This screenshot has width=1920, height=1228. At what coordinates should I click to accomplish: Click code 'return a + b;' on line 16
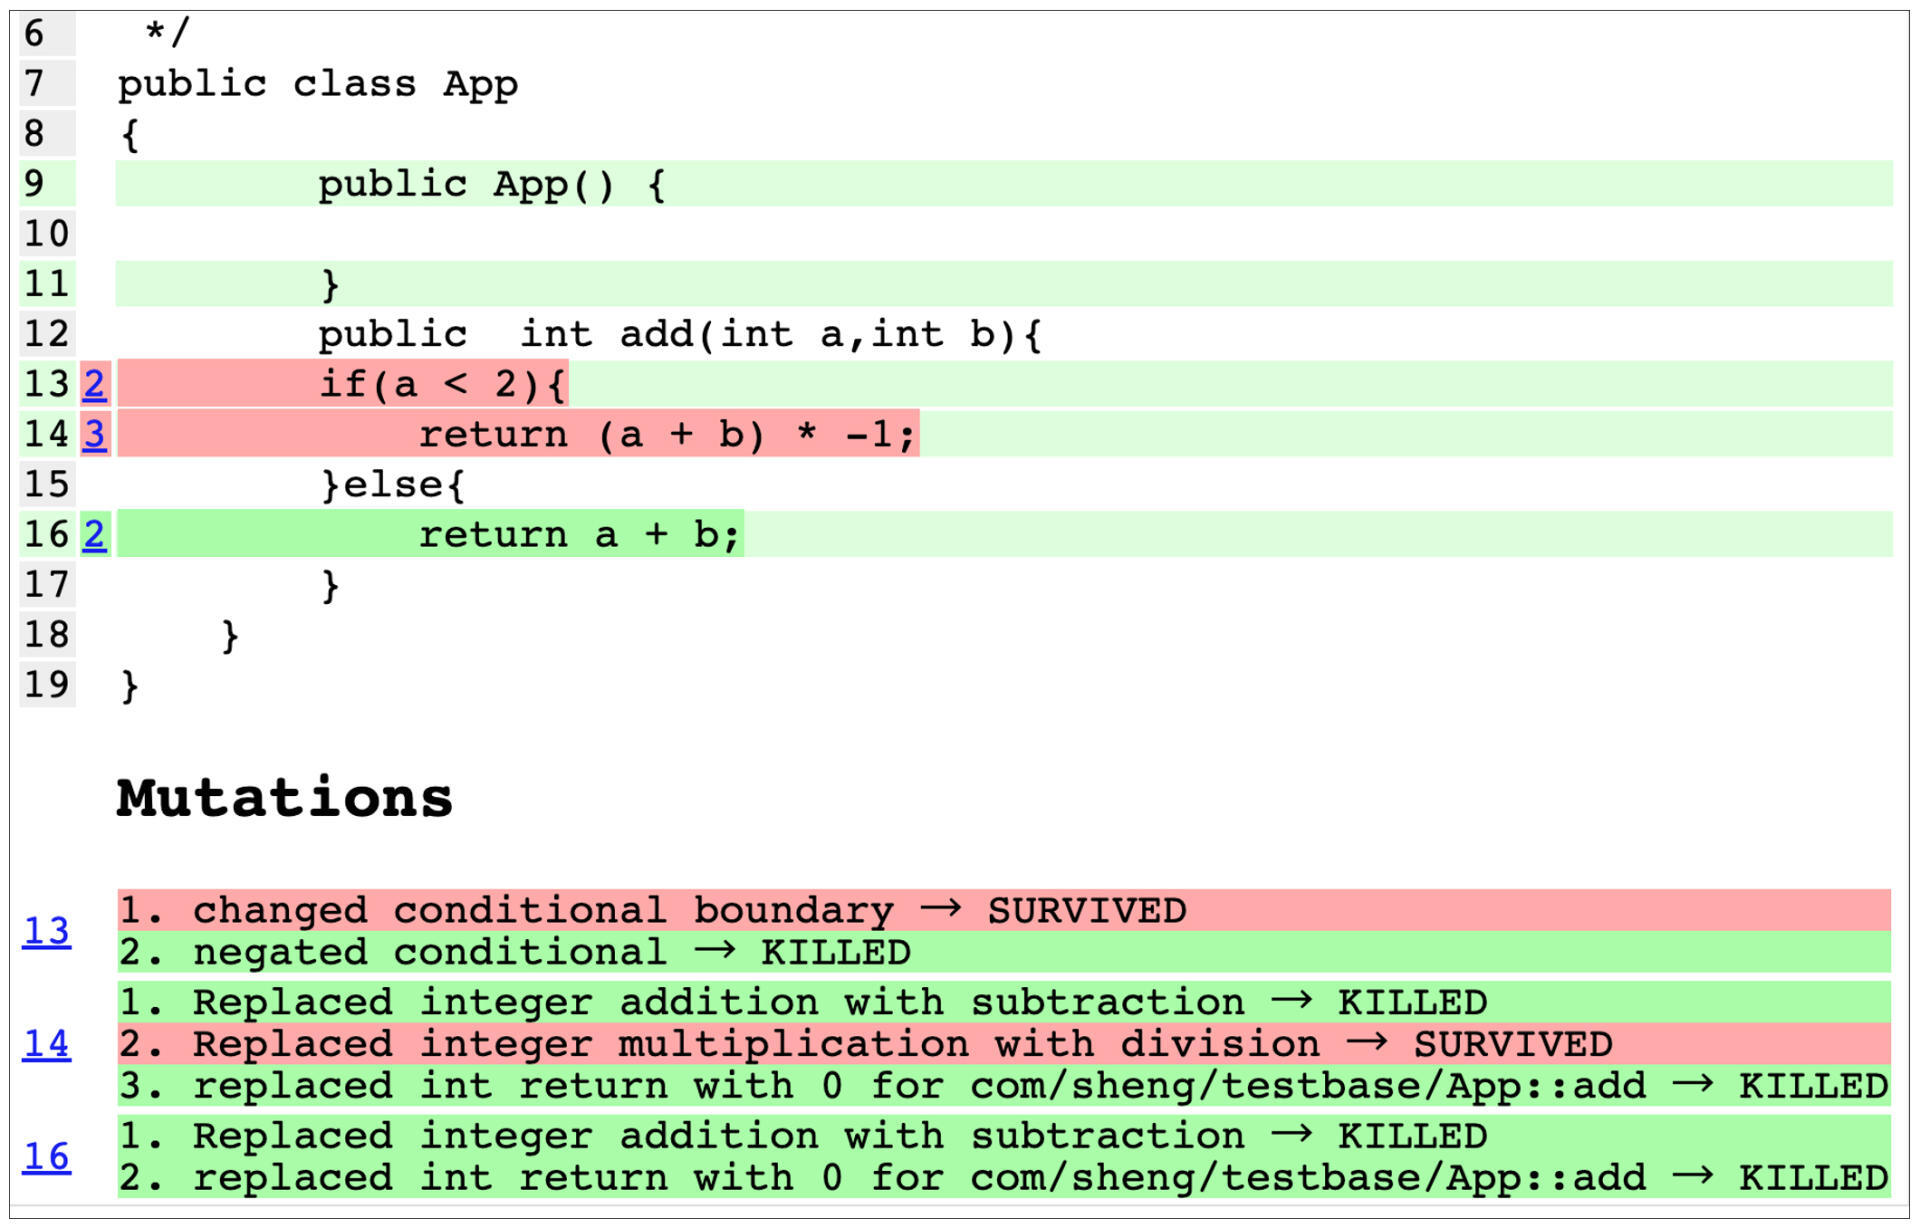pyautogui.click(x=580, y=534)
